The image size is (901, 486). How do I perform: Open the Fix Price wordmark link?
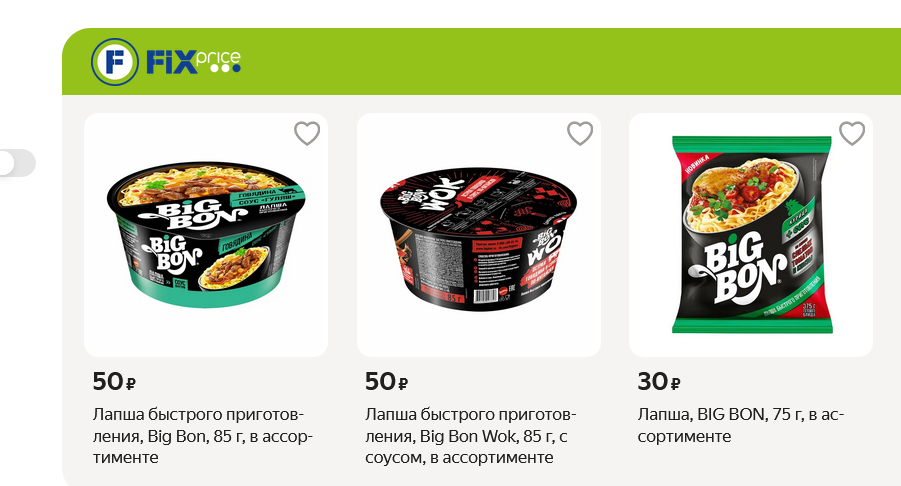point(193,61)
